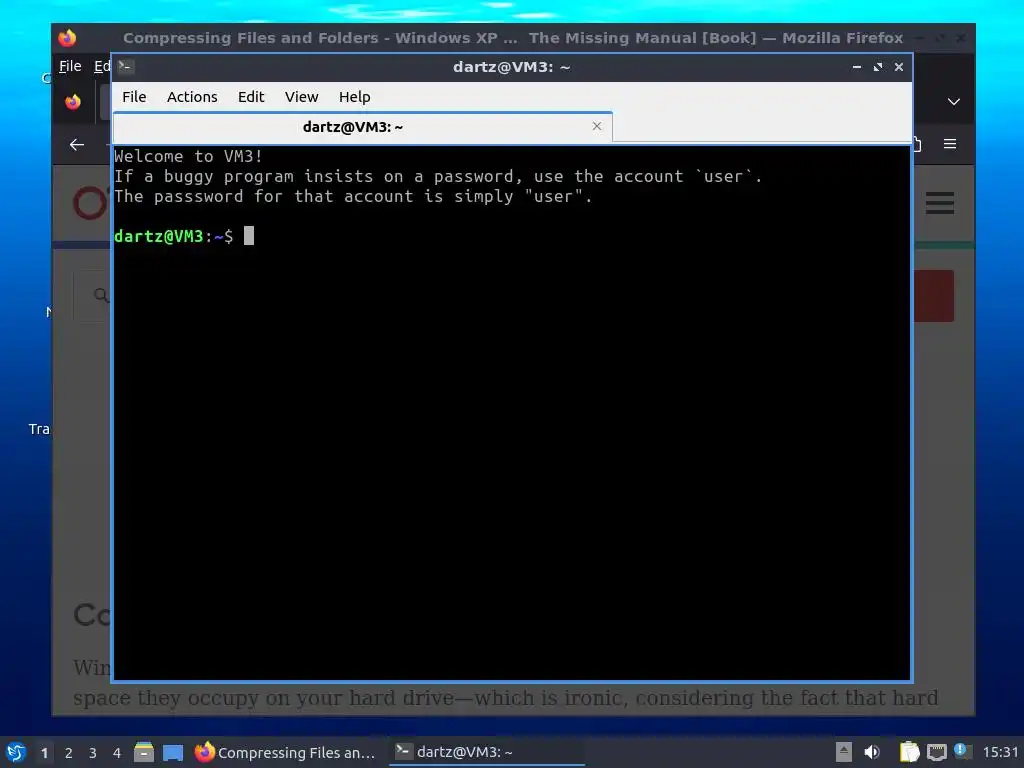Click the terminal icon in the title bar
The width and height of the screenshot is (1024, 768).
125,67
